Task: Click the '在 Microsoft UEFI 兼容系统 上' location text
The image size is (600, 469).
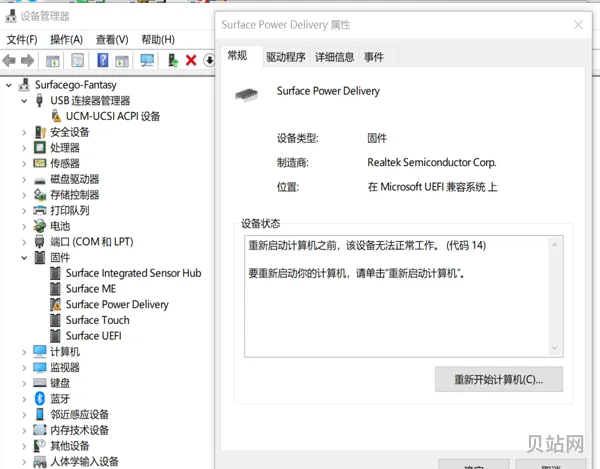Action: click(432, 187)
